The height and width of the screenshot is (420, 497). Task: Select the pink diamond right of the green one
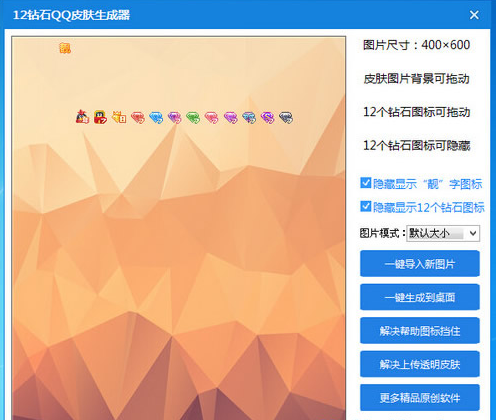(x=211, y=118)
